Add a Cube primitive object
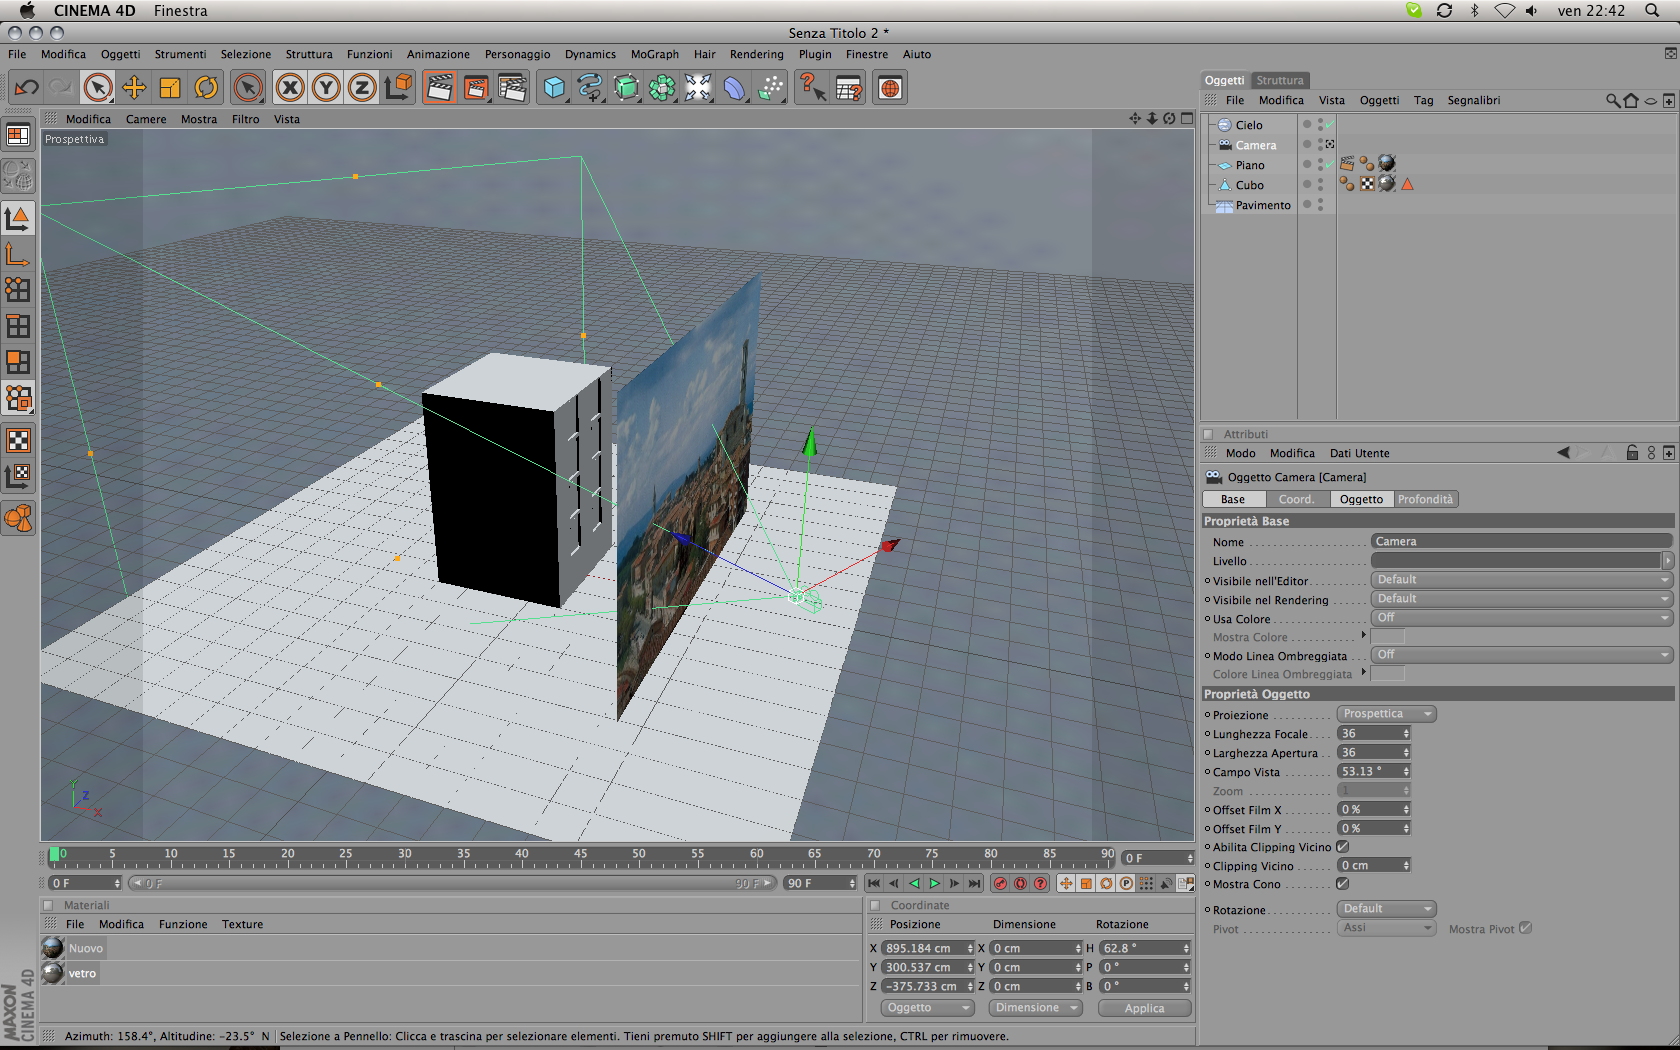 click(x=554, y=88)
